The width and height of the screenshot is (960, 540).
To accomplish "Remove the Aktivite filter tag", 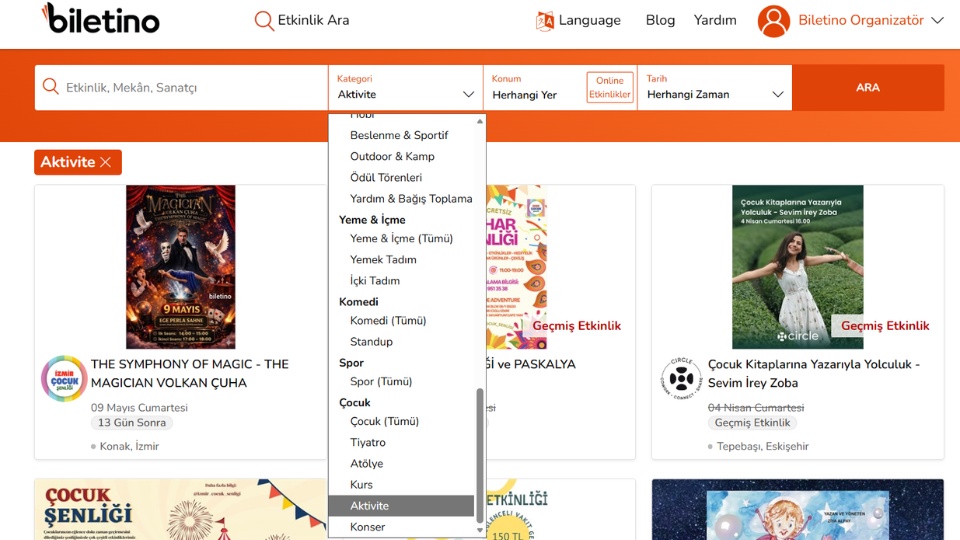I will 105,162.
